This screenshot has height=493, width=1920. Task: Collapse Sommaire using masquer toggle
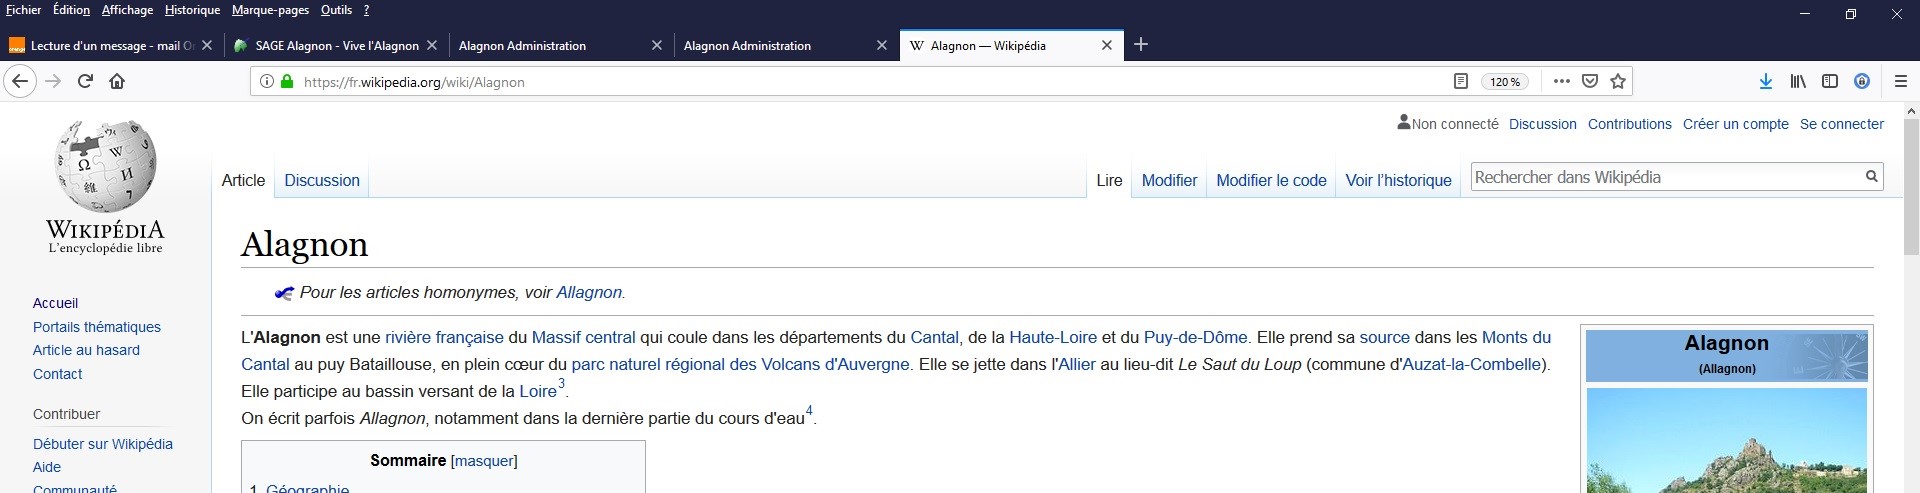click(484, 461)
